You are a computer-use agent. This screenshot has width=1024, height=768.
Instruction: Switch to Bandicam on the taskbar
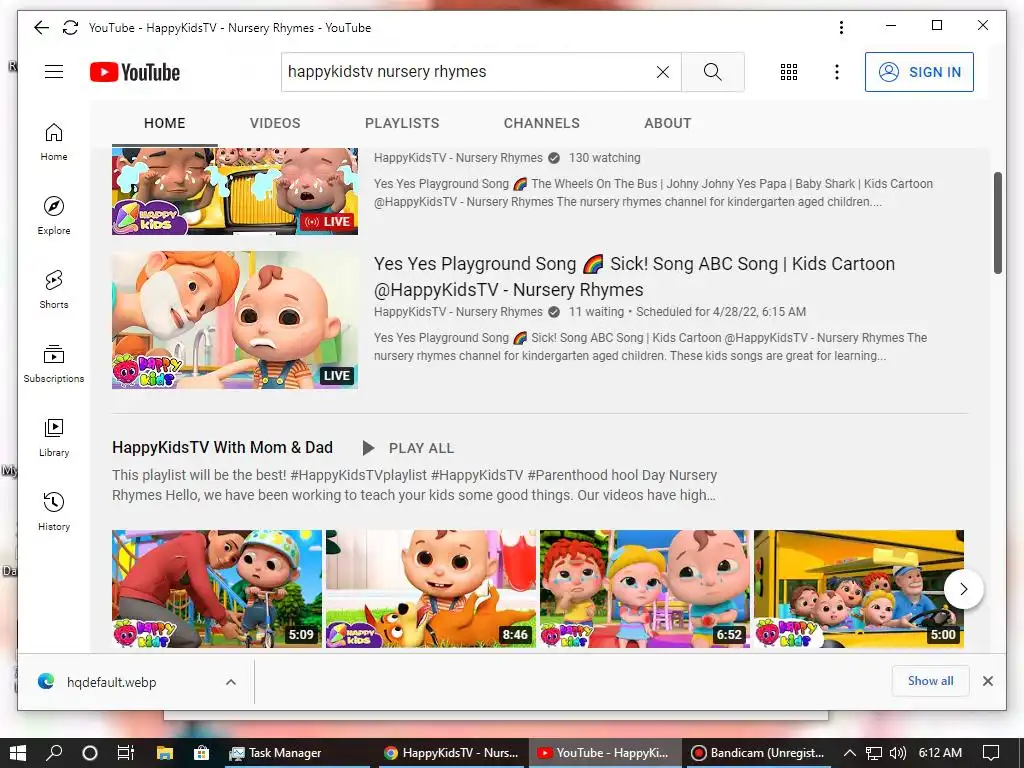pyautogui.click(x=758, y=753)
